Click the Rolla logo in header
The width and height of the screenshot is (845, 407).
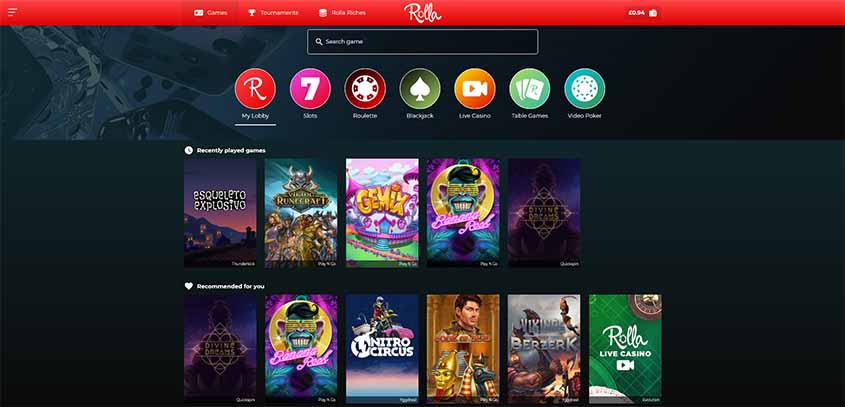[x=422, y=12]
